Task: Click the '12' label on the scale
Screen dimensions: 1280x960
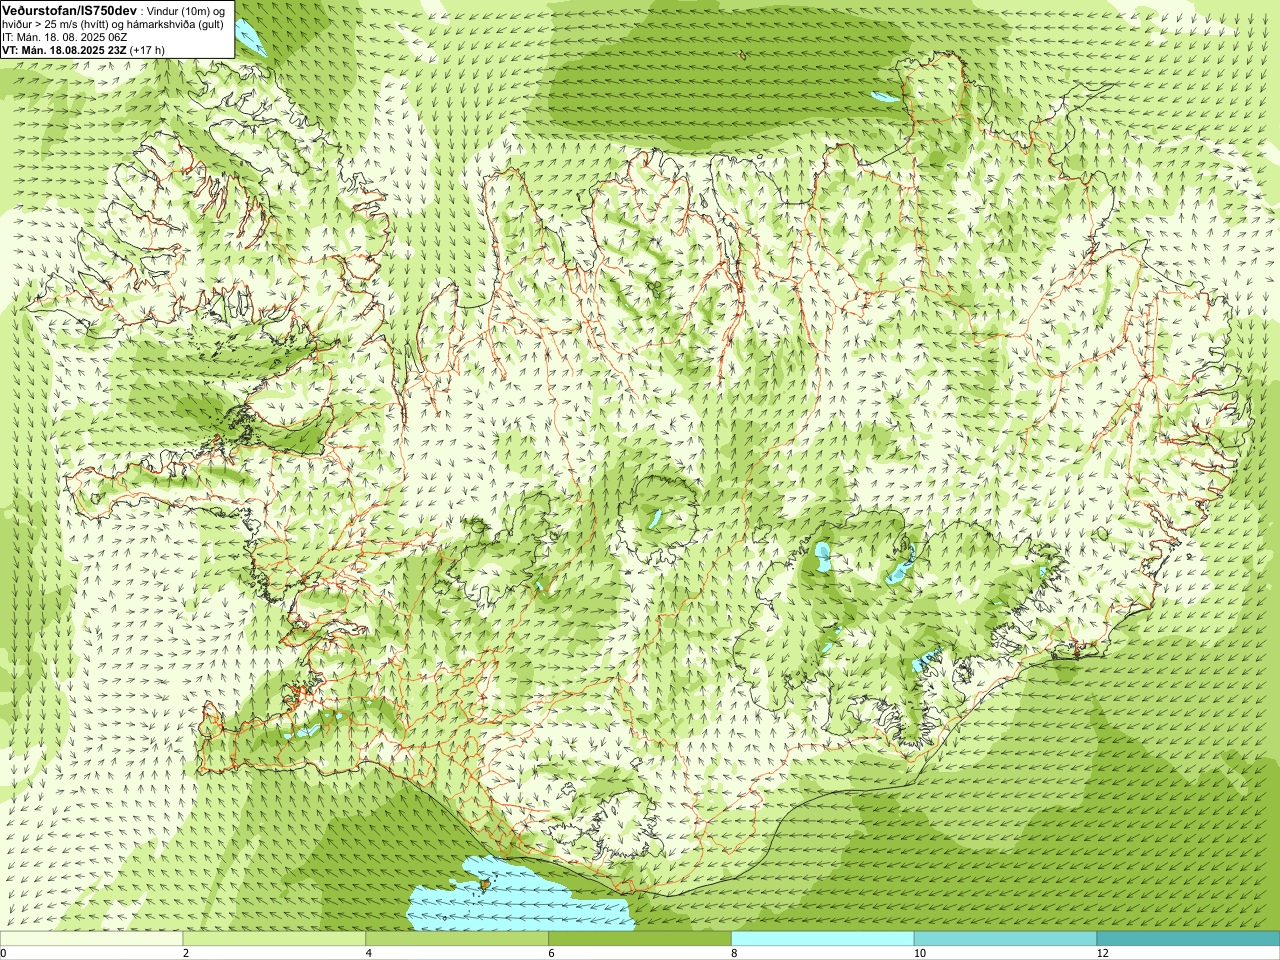Action: point(1103,953)
